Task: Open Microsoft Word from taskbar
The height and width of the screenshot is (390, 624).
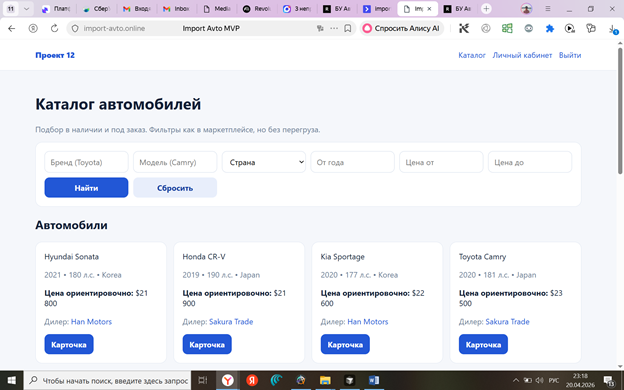Action: [374, 380]
